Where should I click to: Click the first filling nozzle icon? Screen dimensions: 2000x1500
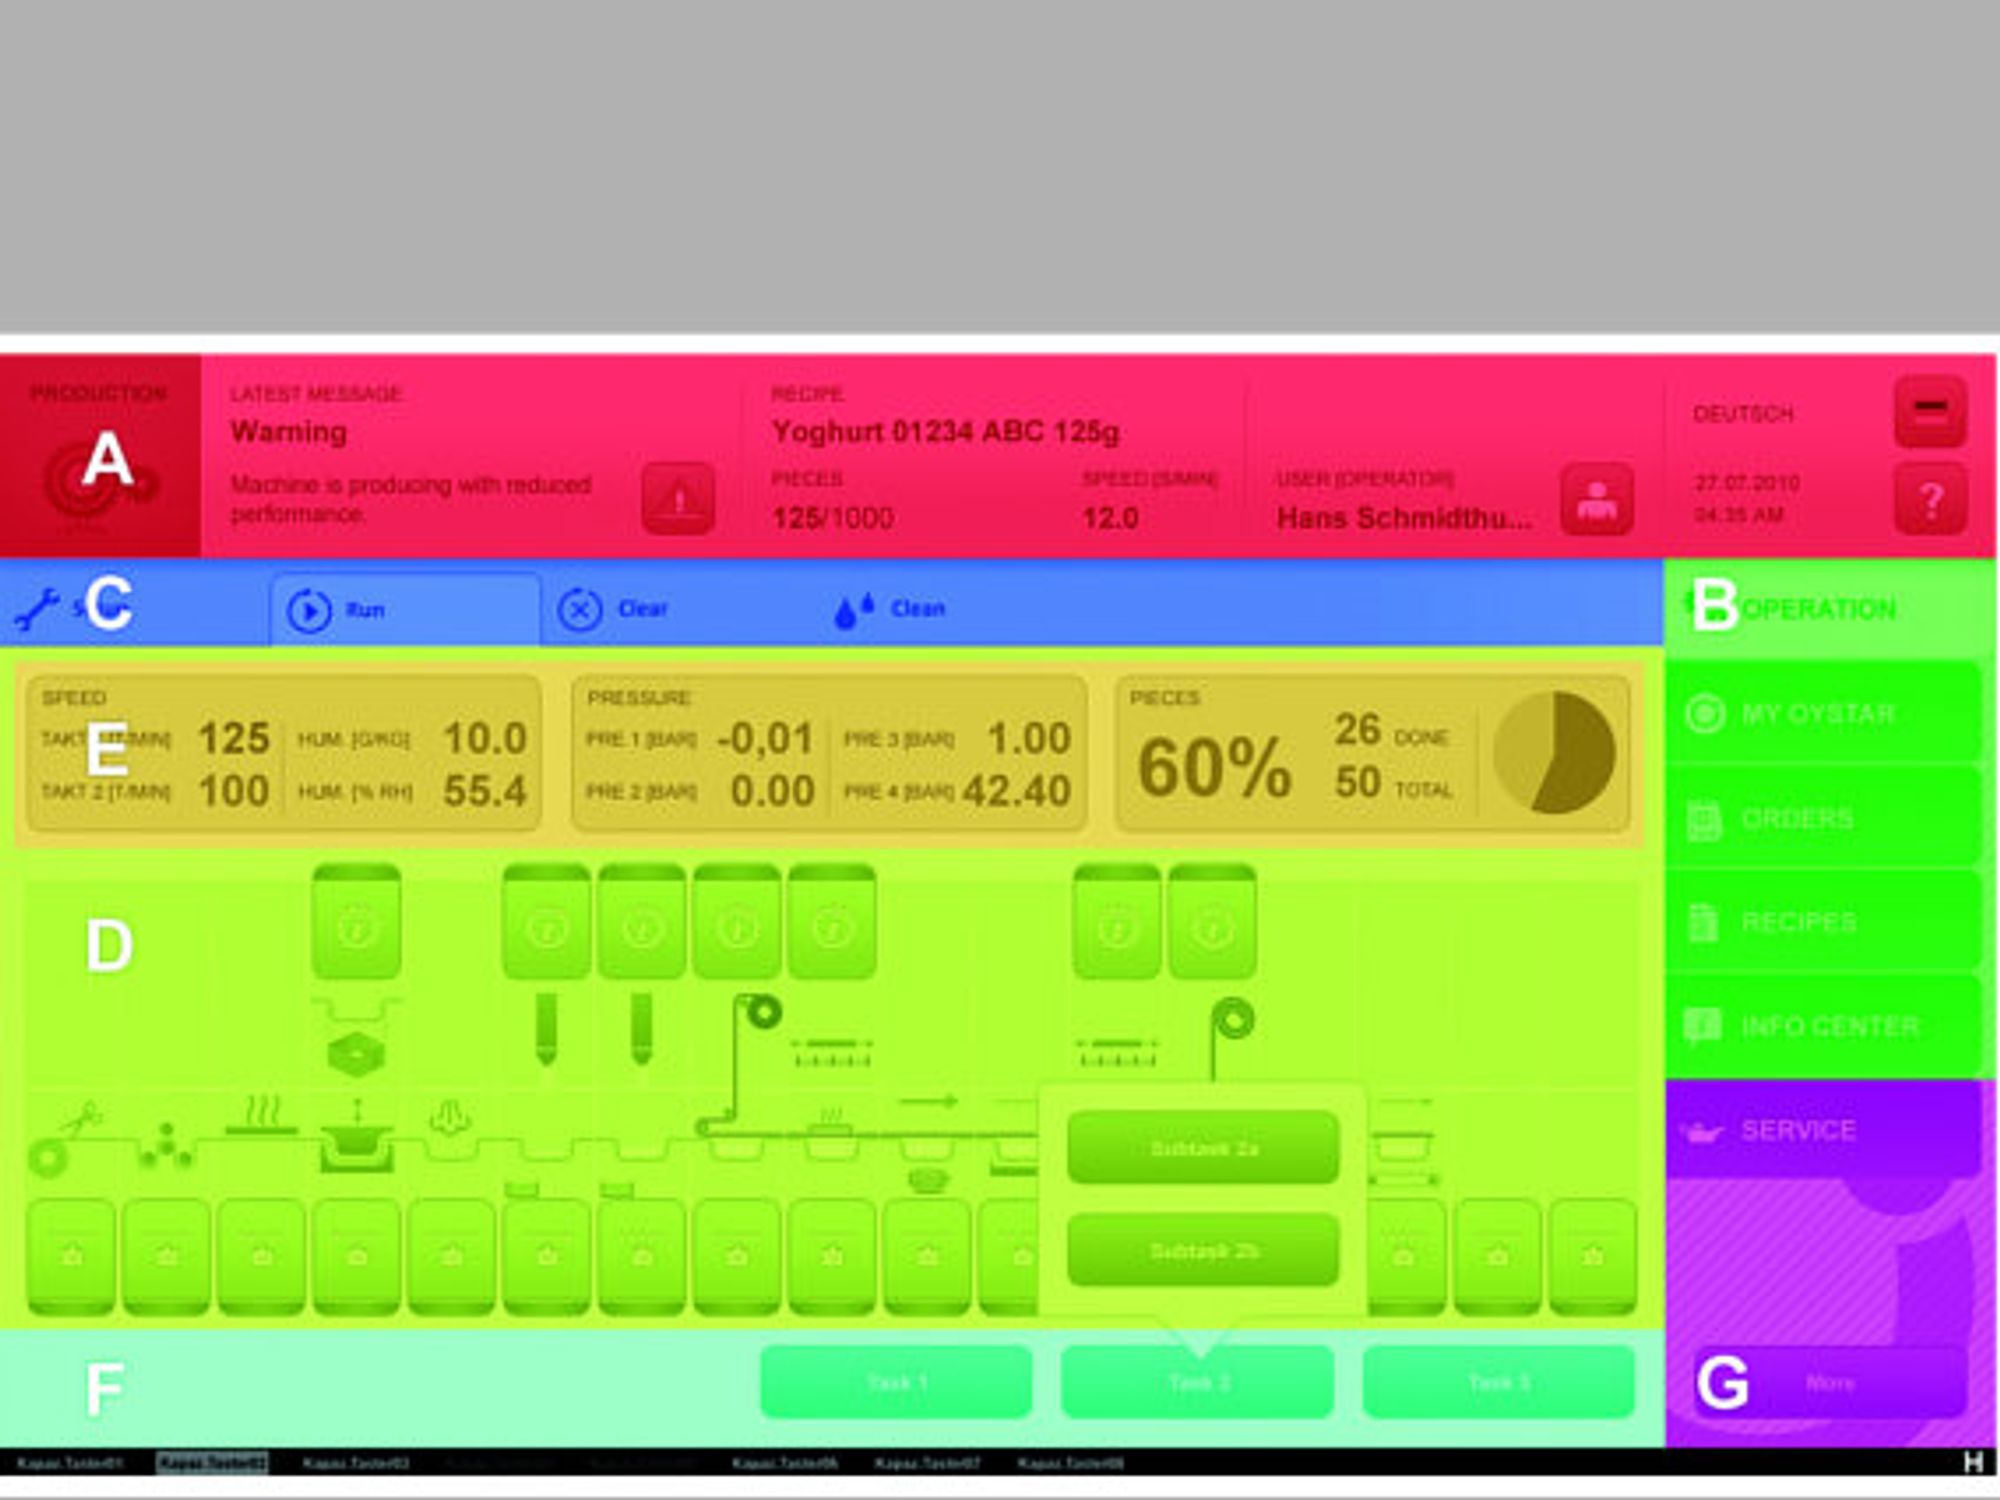(546, 1028)
